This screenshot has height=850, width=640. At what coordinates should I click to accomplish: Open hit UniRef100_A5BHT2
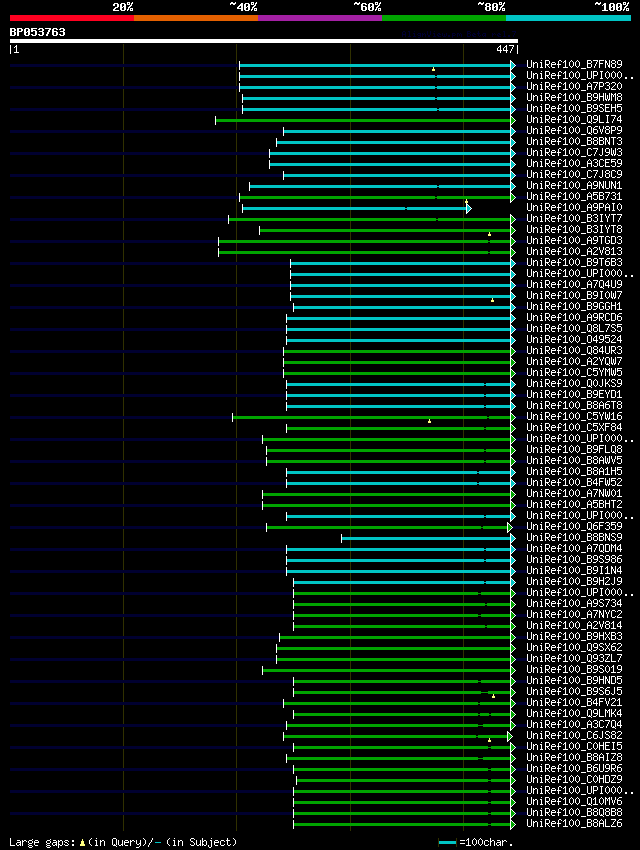[x=574, y=504]
